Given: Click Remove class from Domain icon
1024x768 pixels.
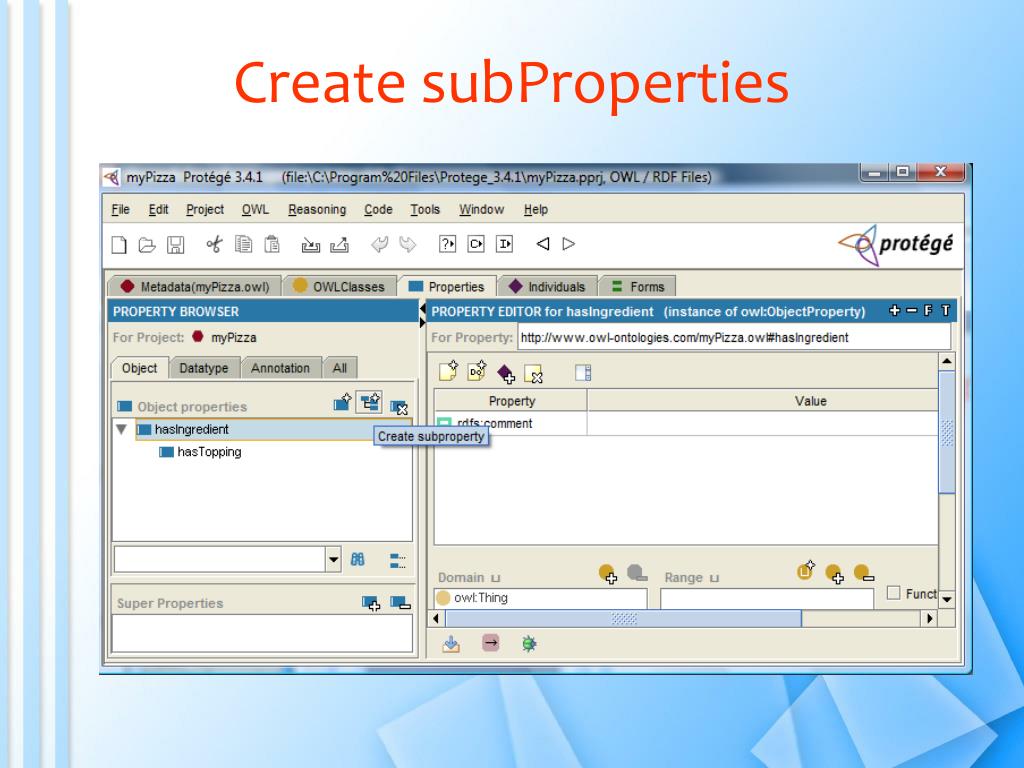Looking at the screenshot, I should pyautogui.click(x=637, y=573).
